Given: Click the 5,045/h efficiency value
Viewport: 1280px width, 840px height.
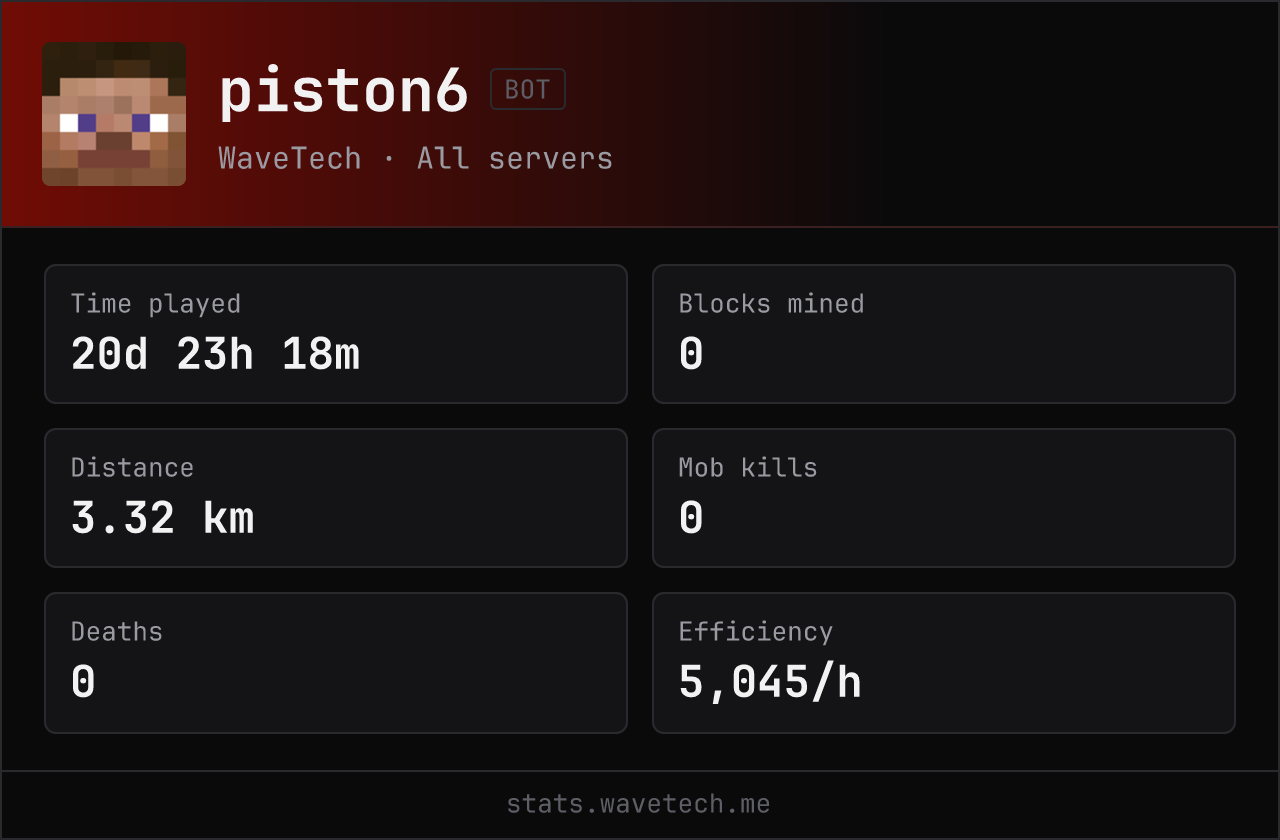Looking at the screenshot, I should [770, 683].
